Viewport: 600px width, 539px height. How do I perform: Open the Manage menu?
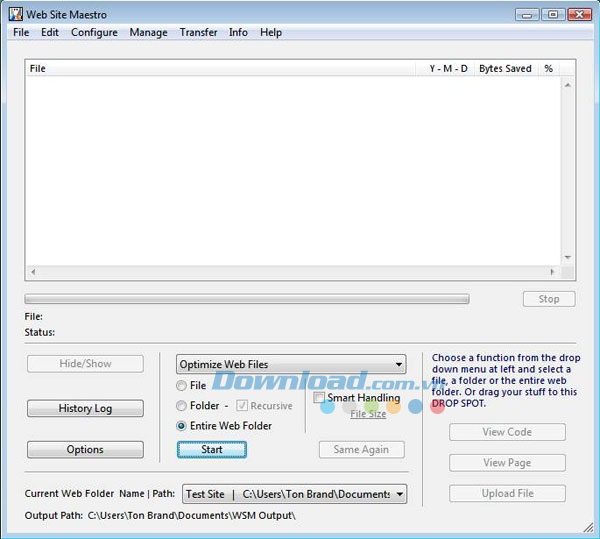pos(148,33)
